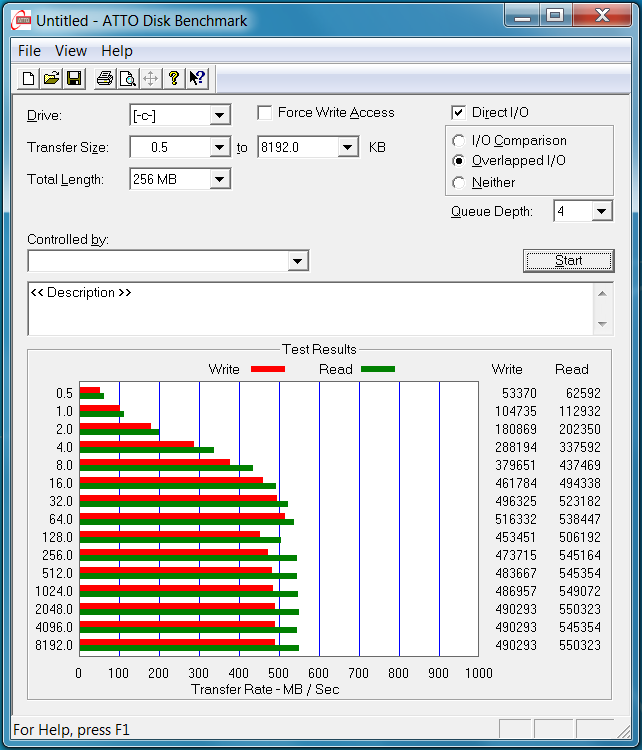Click inside the Description text box

tap(311, 309)
